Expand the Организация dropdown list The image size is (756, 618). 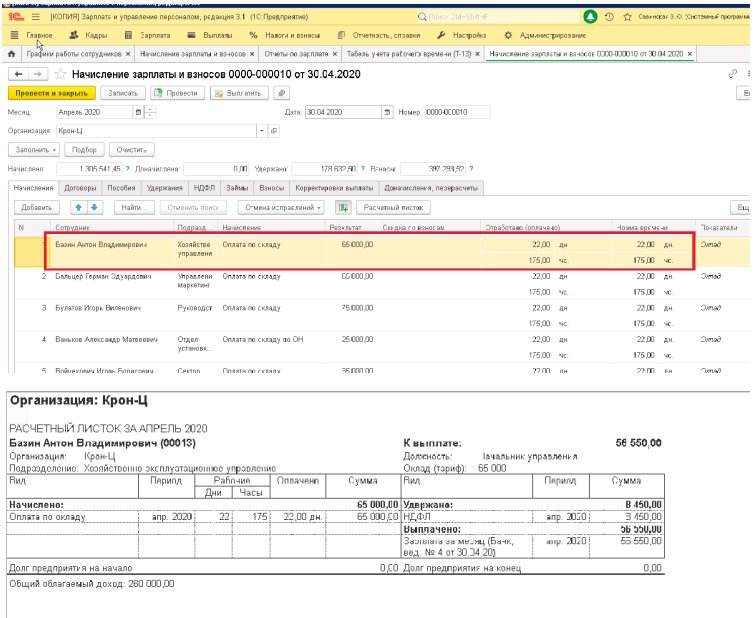(x=262, y=130)
